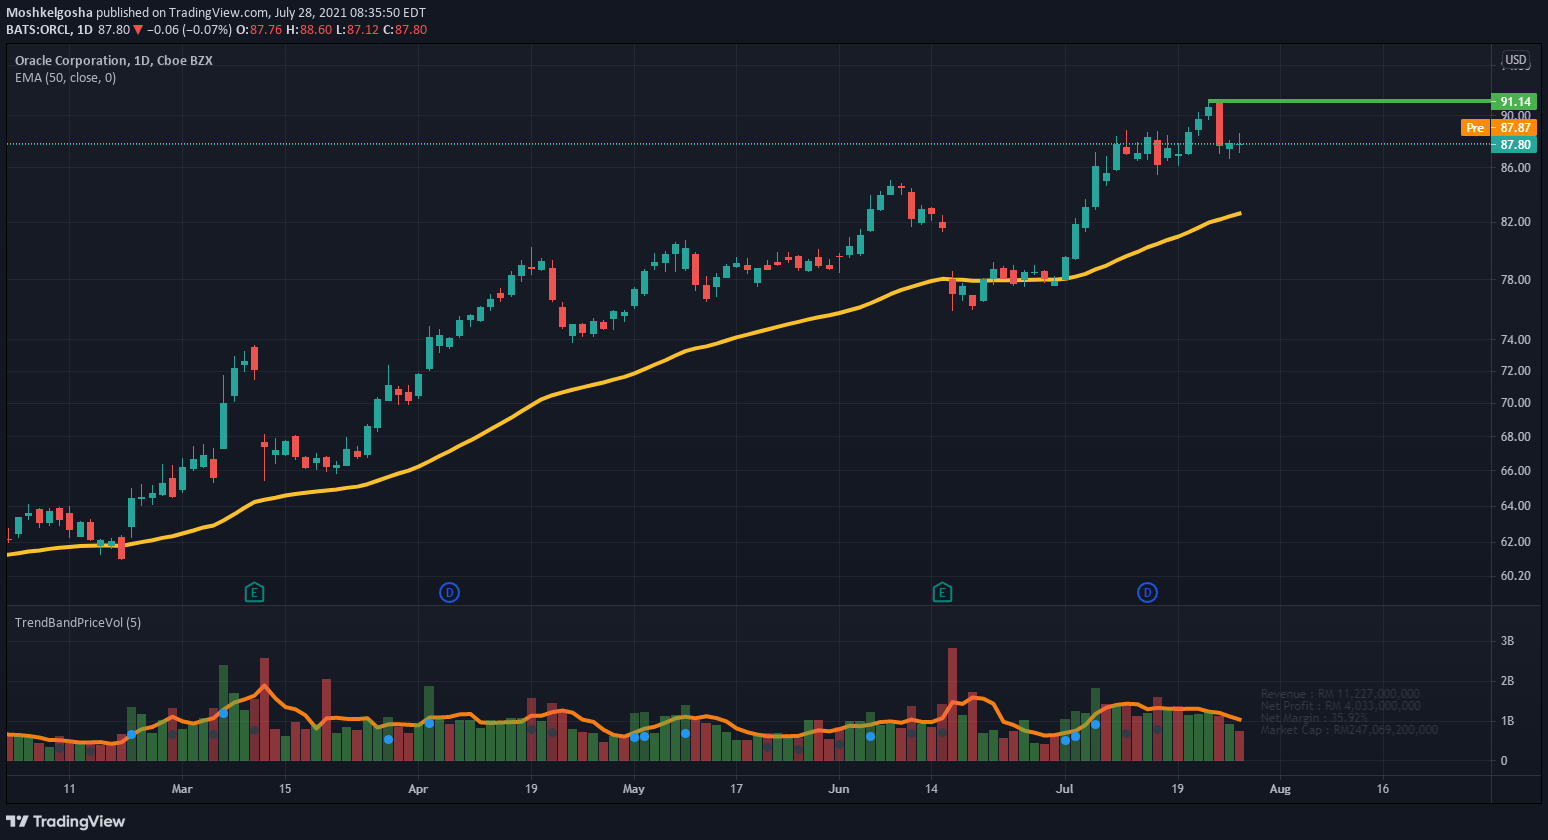
Task: Click the TradingView logo
Action: 66,821
